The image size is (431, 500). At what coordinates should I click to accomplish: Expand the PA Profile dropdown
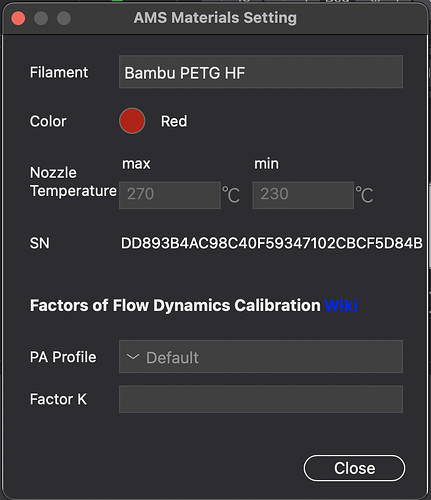click(261, 357)
